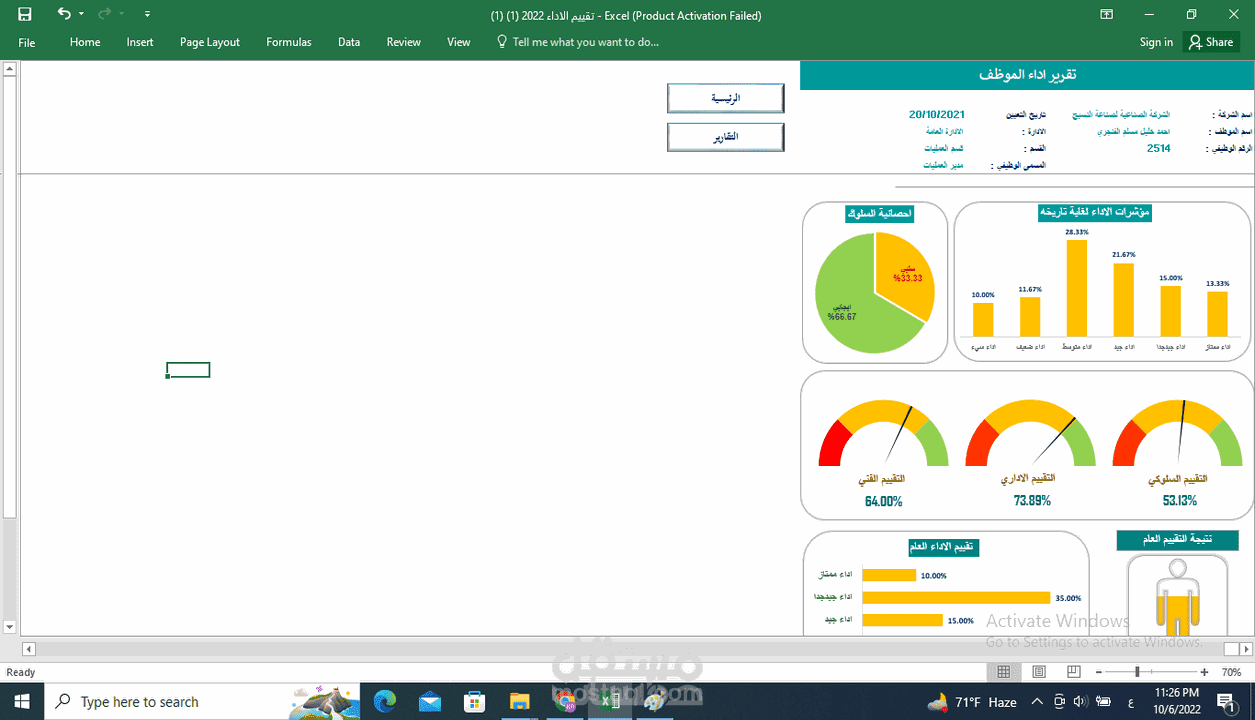Click the system clock 11:26 PM
1255x720 pixels.
[x=1177, y=692]
